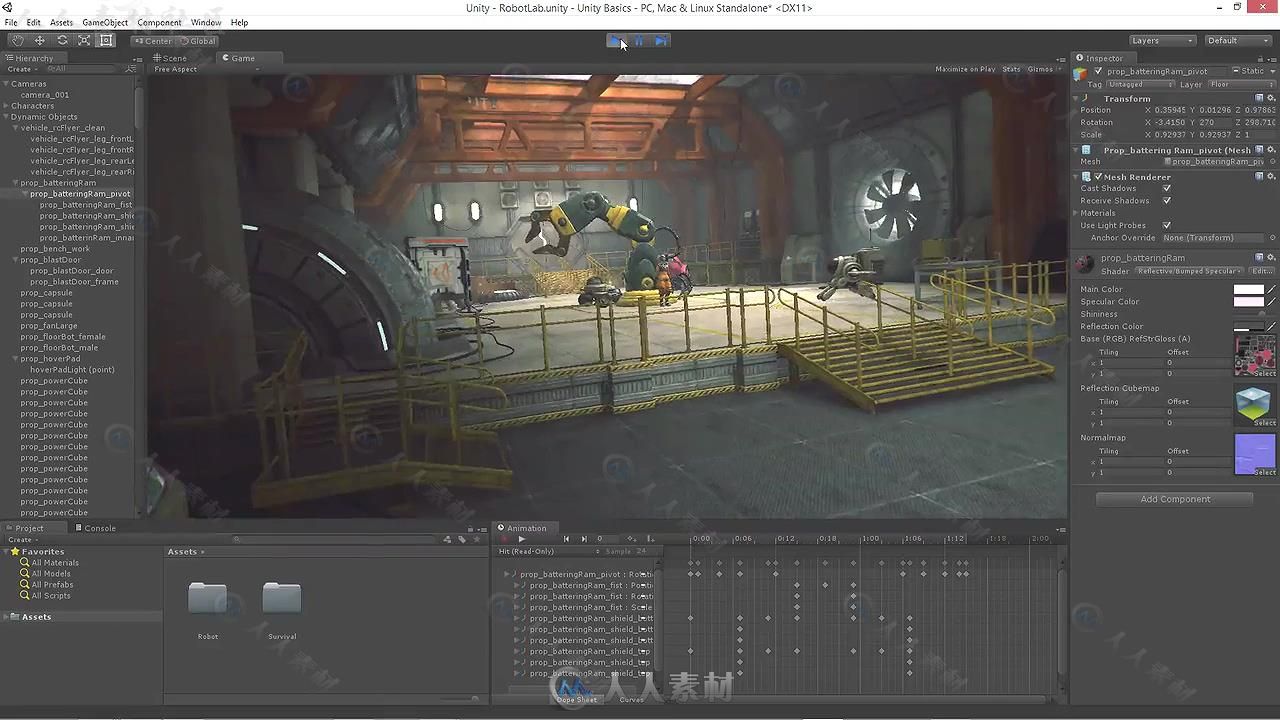
Task: Go to next keyframe in Animation
Action: pos(584,539)
